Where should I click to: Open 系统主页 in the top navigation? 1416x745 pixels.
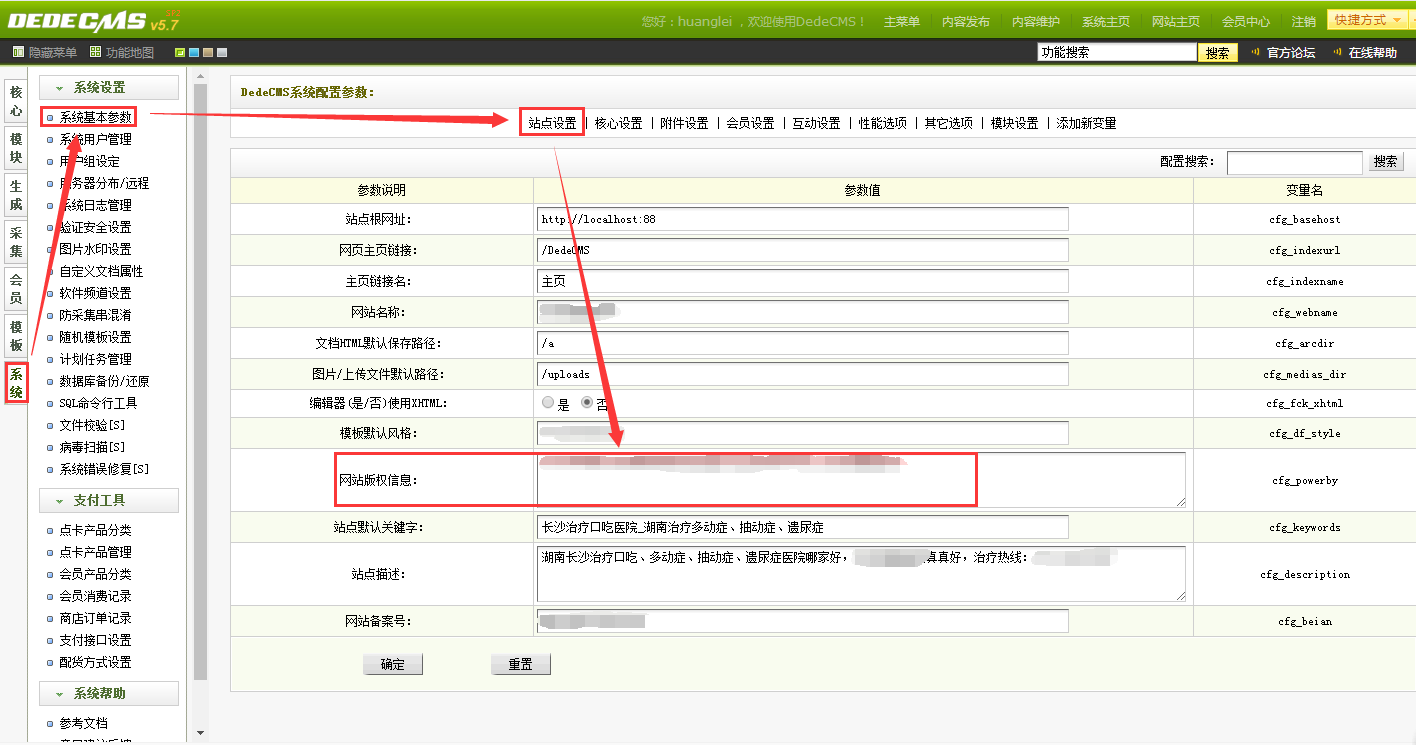tap(1106, 21)
